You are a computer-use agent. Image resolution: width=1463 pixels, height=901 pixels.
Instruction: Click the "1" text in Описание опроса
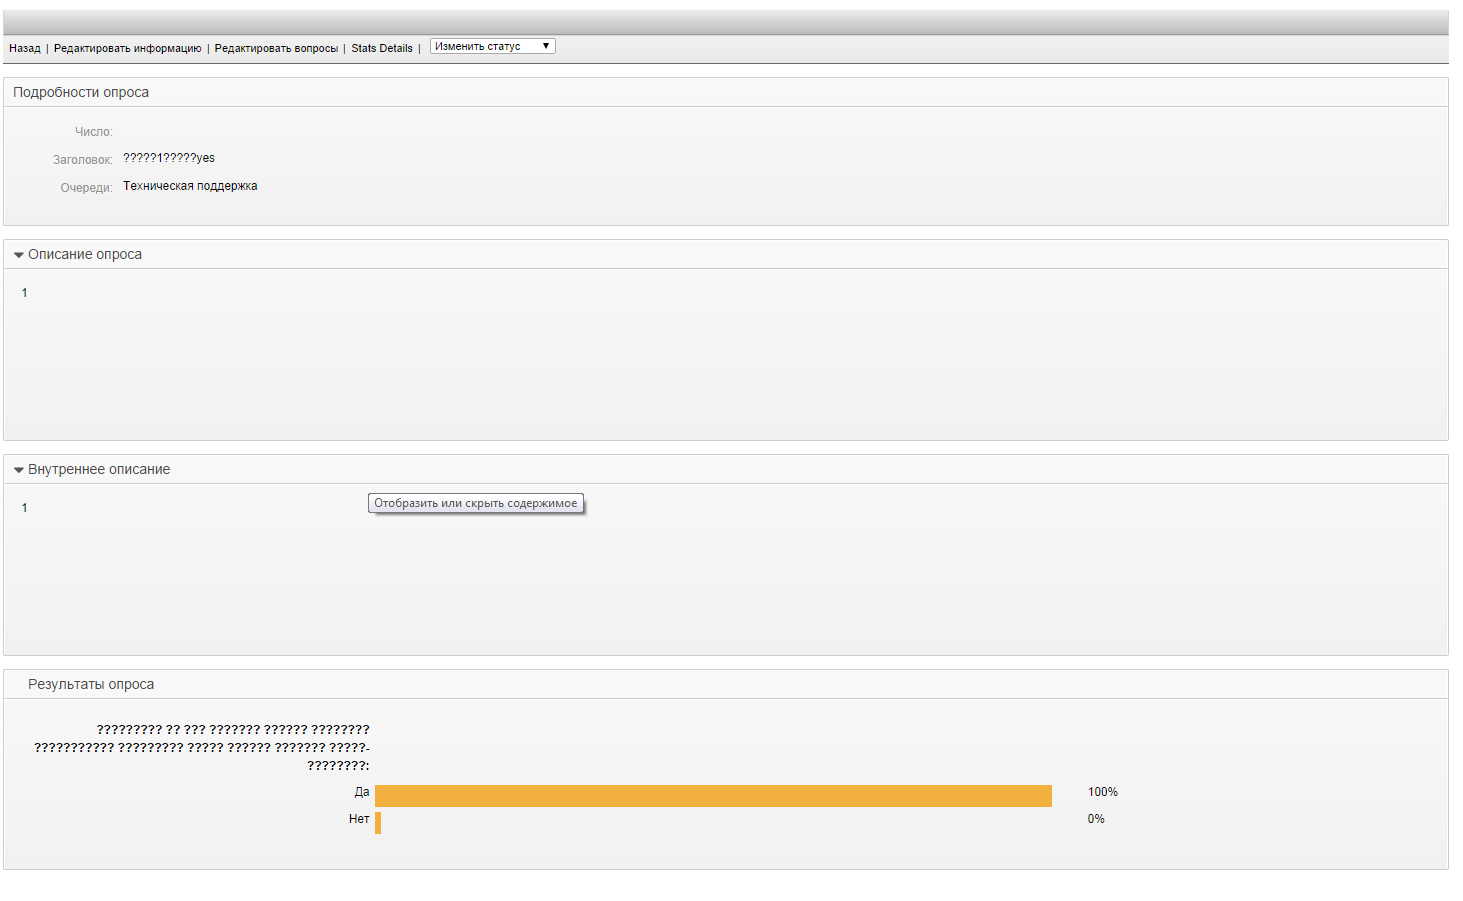[25, 293]
